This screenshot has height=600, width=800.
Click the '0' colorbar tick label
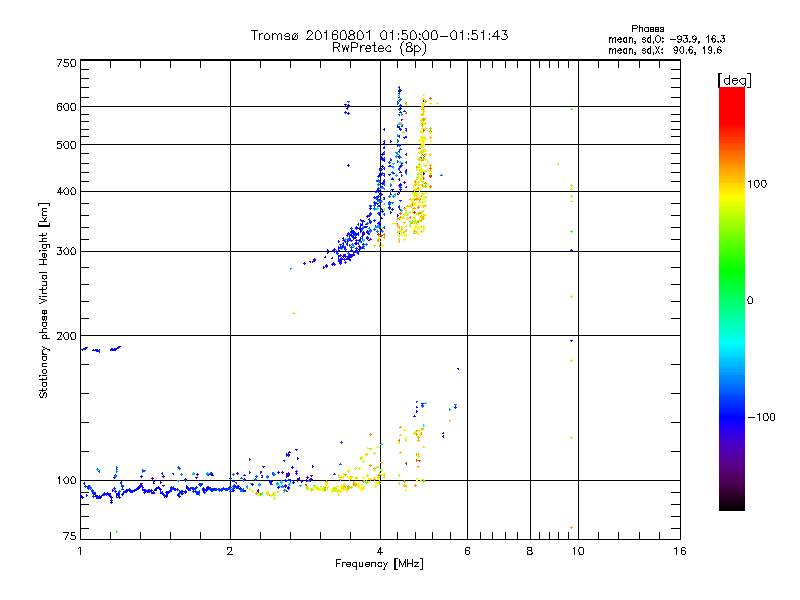coord(750,301)
